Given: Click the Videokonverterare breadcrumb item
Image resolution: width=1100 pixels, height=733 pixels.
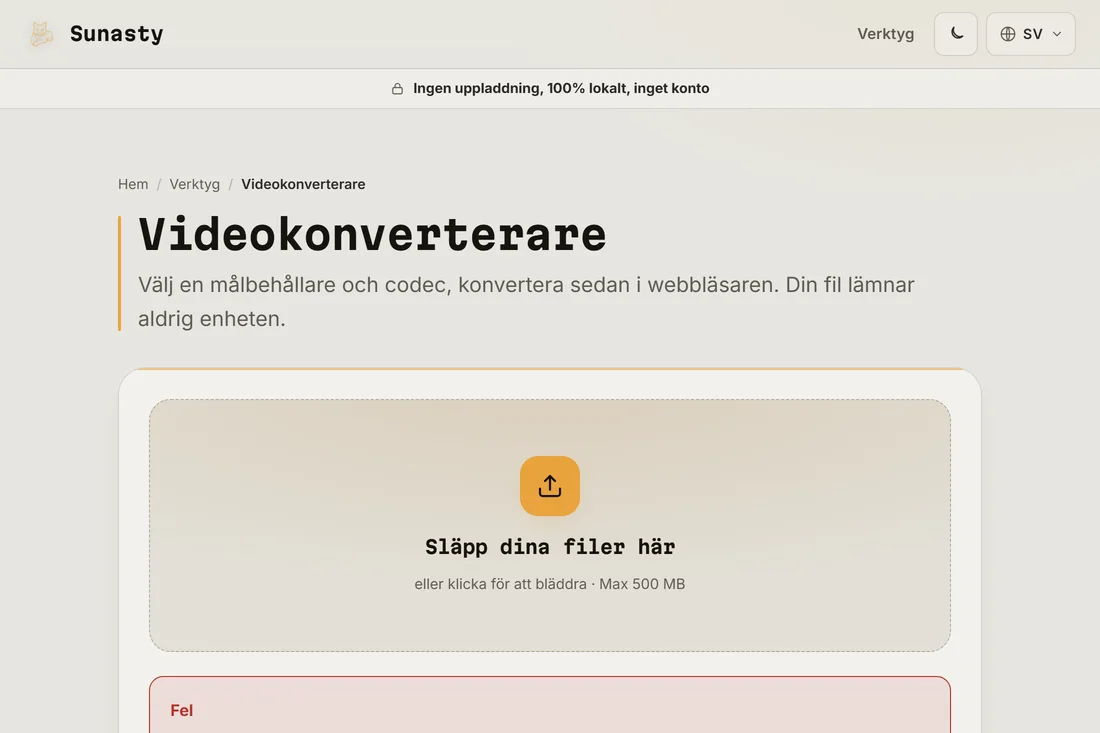Looking at the screenshot, I should (303, 184).
